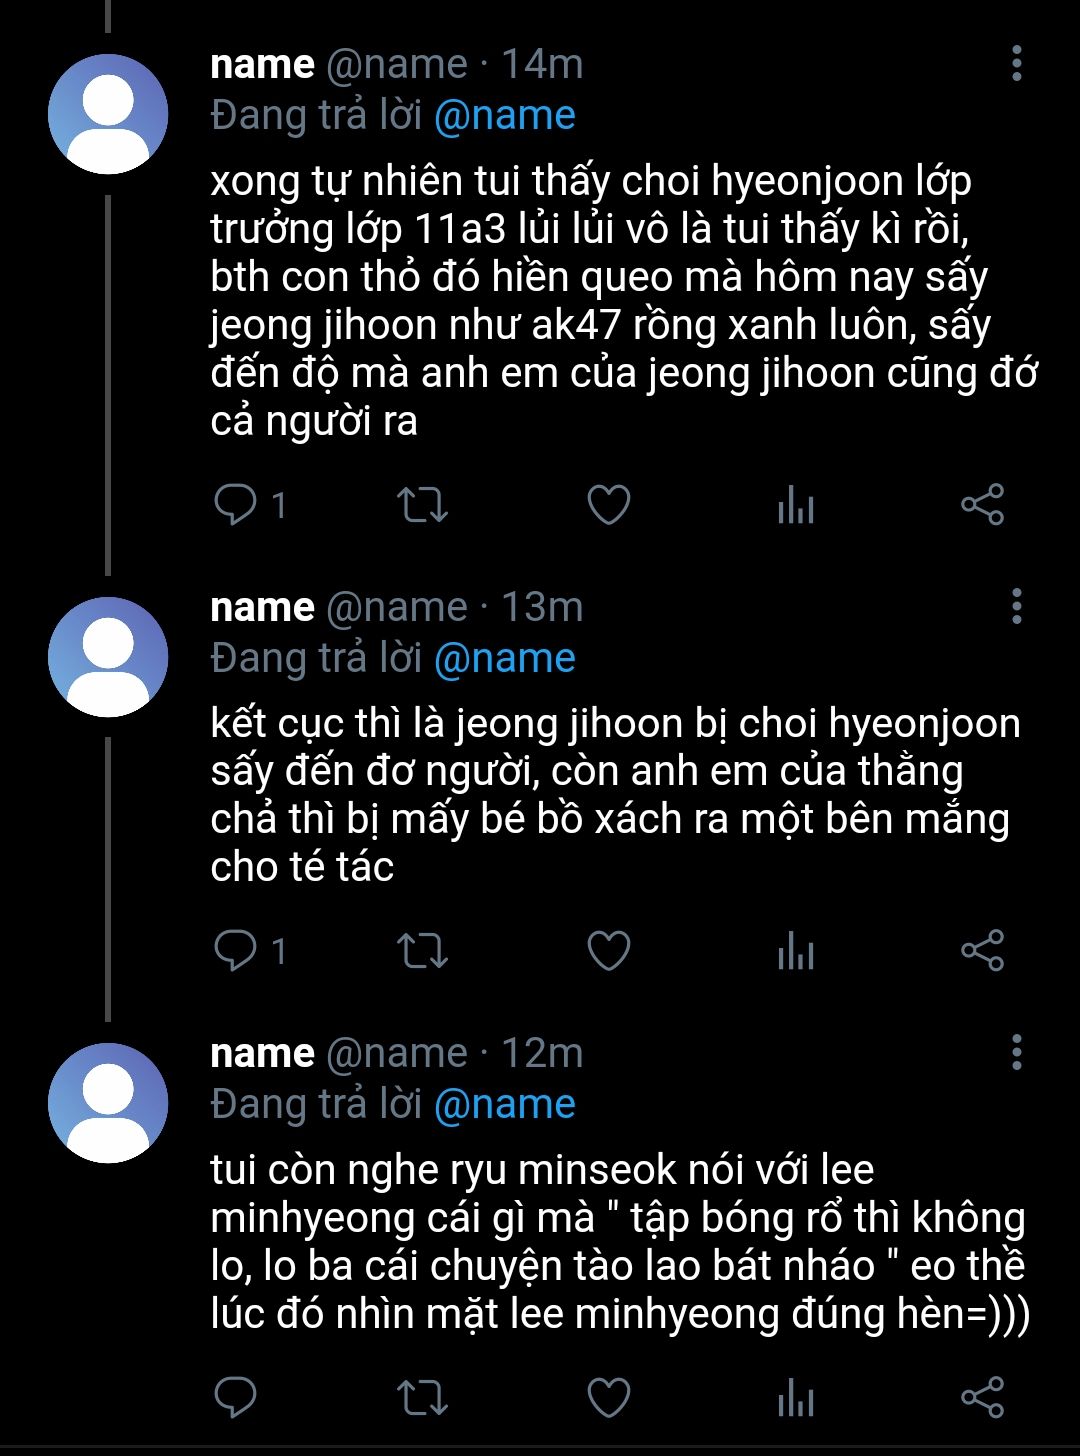This screenshot has width=1080, height=1456.
Task: Share the tweet posted 12m ago
Action: 982,1397
